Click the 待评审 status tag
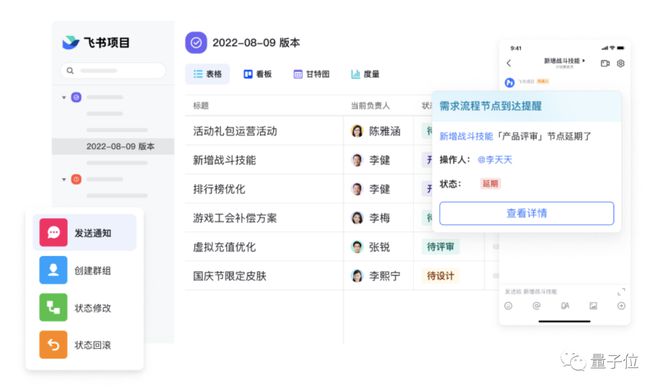This screenshot has width=660, height=390. [440, 247]
